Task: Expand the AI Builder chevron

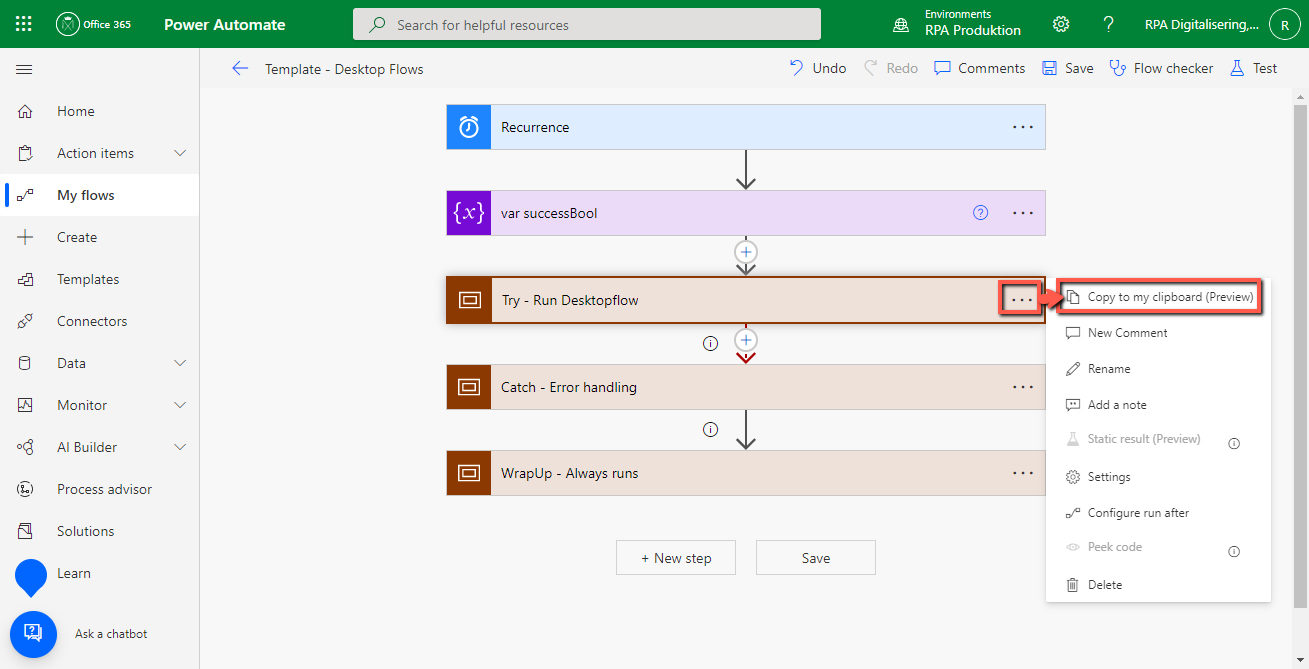Action: (x=180, y=447)
